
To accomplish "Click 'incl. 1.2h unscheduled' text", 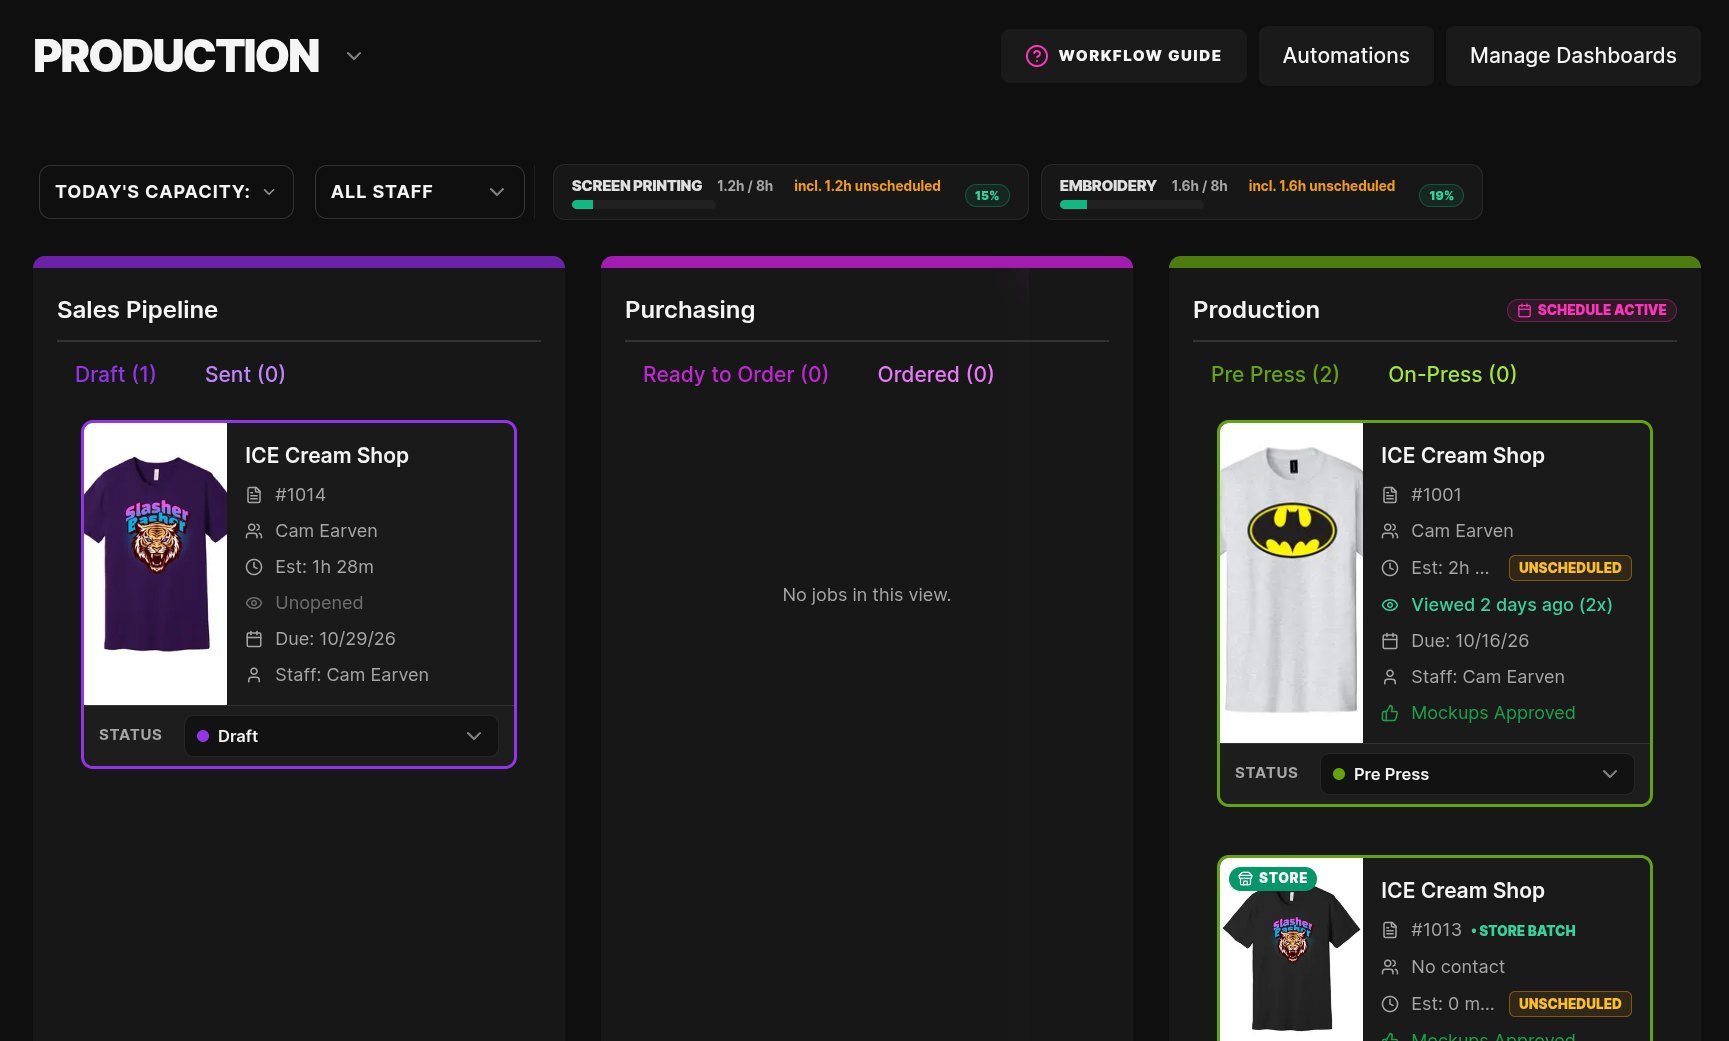I will (x=867, y=186).
